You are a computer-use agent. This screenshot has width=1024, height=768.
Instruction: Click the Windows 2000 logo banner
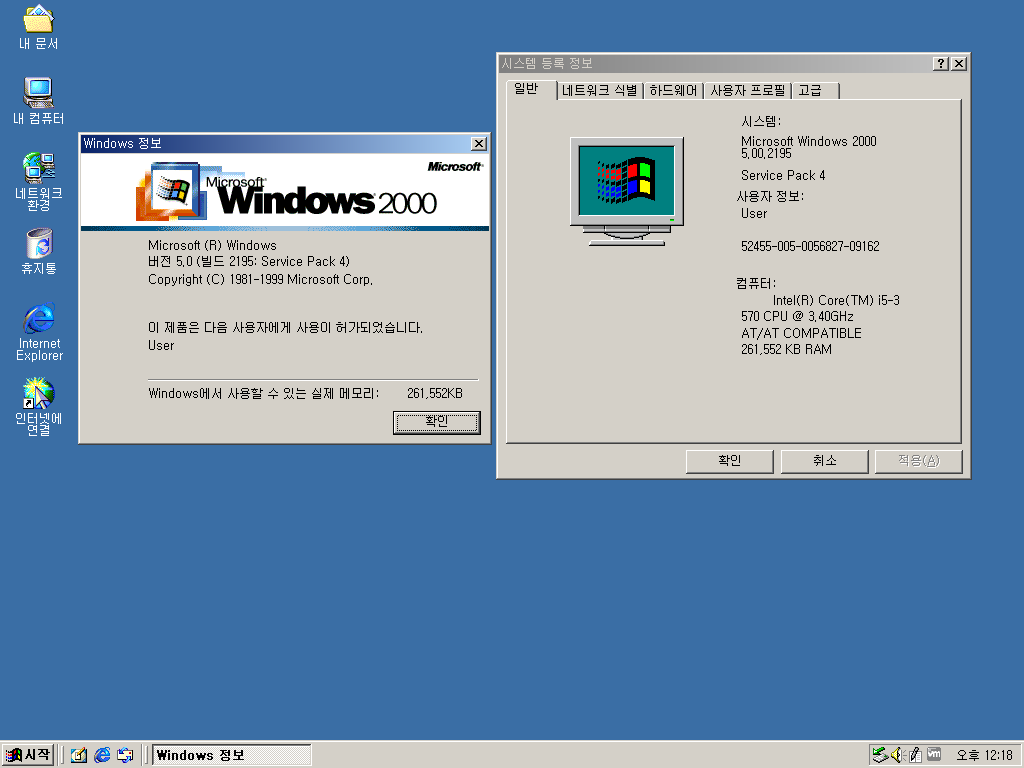[285, 190]
